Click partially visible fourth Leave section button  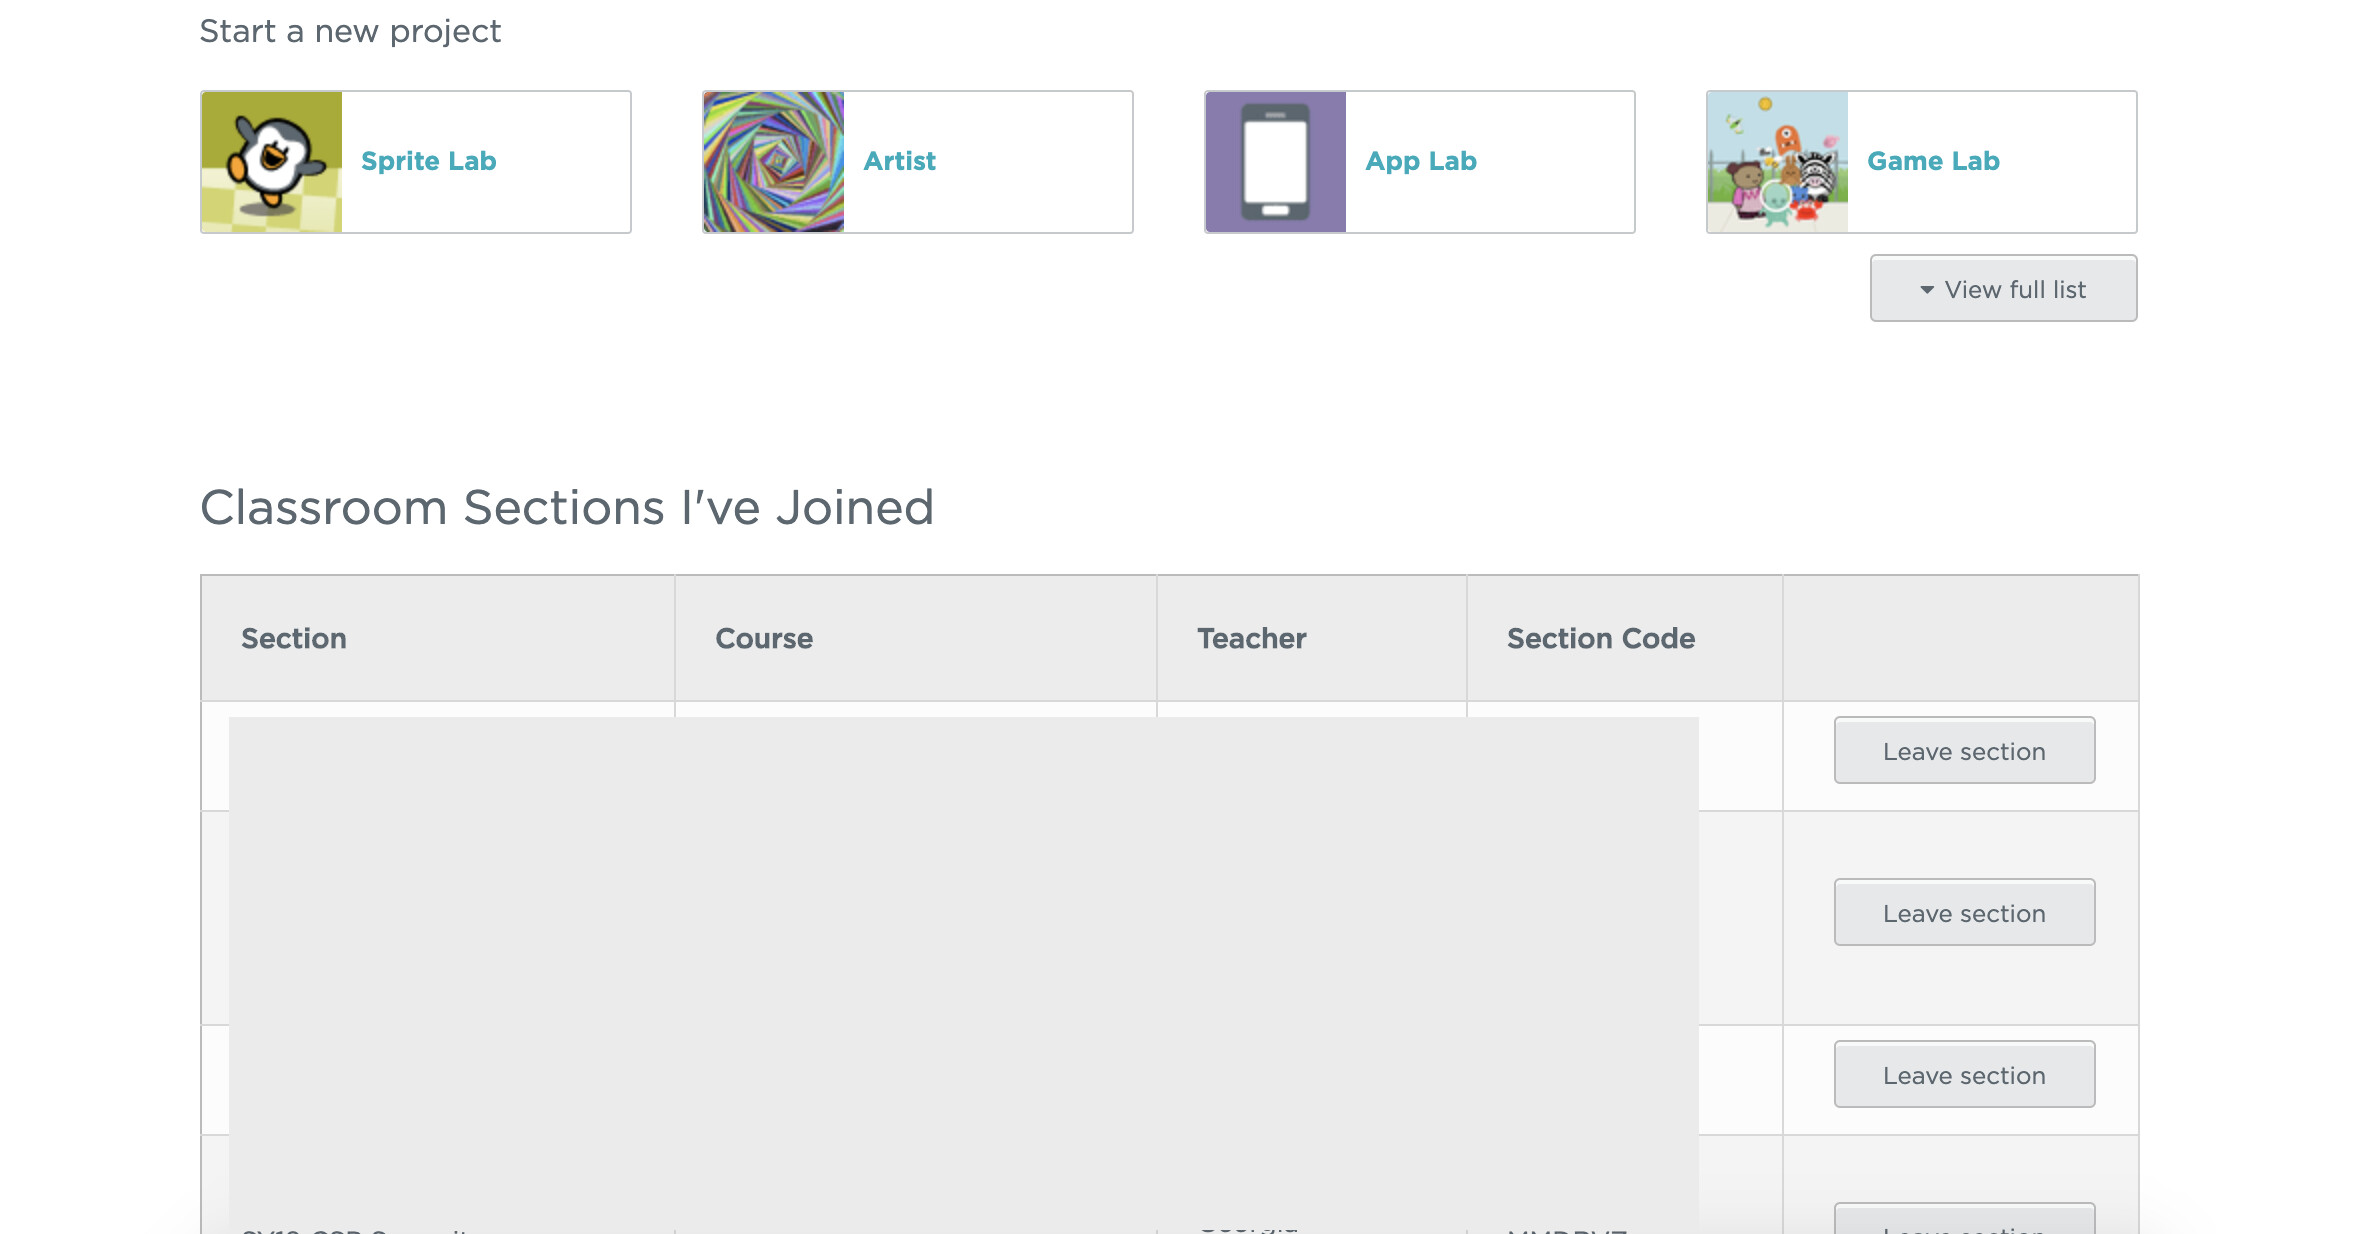pyautogui.click(x=1963, y=1222)
